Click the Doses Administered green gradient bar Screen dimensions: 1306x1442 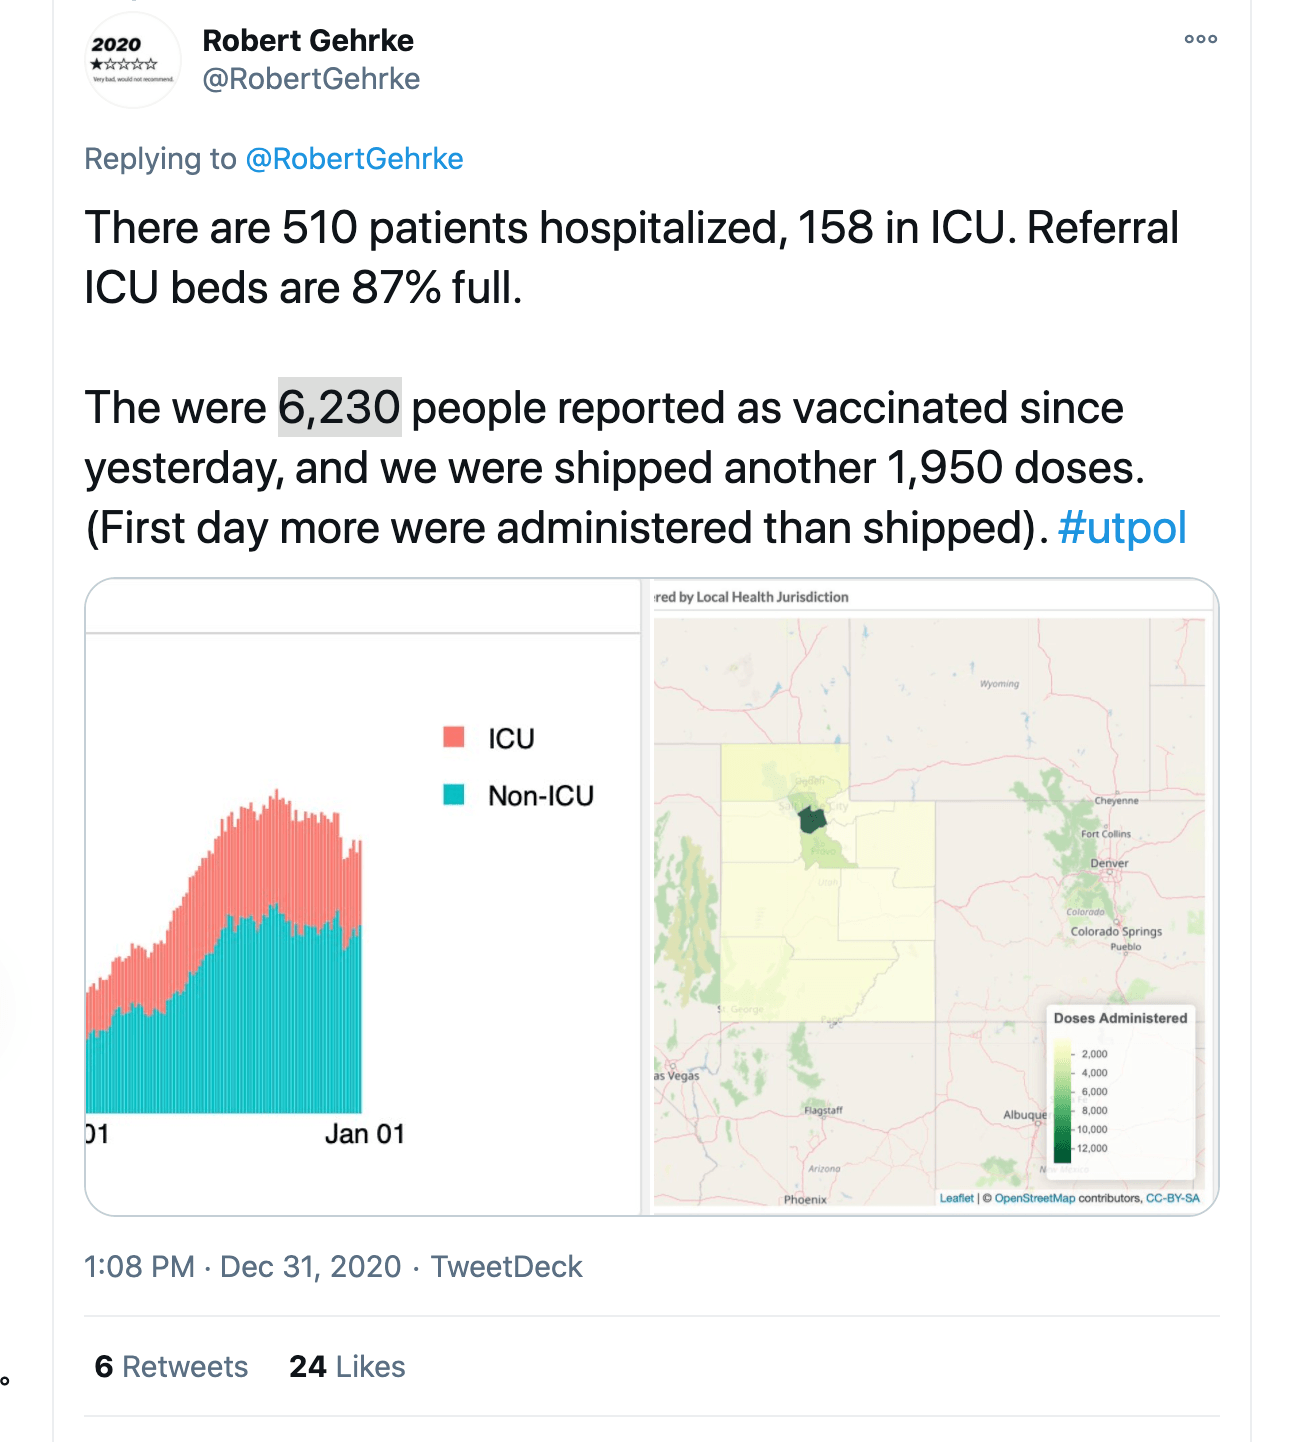point(1062,1101)
